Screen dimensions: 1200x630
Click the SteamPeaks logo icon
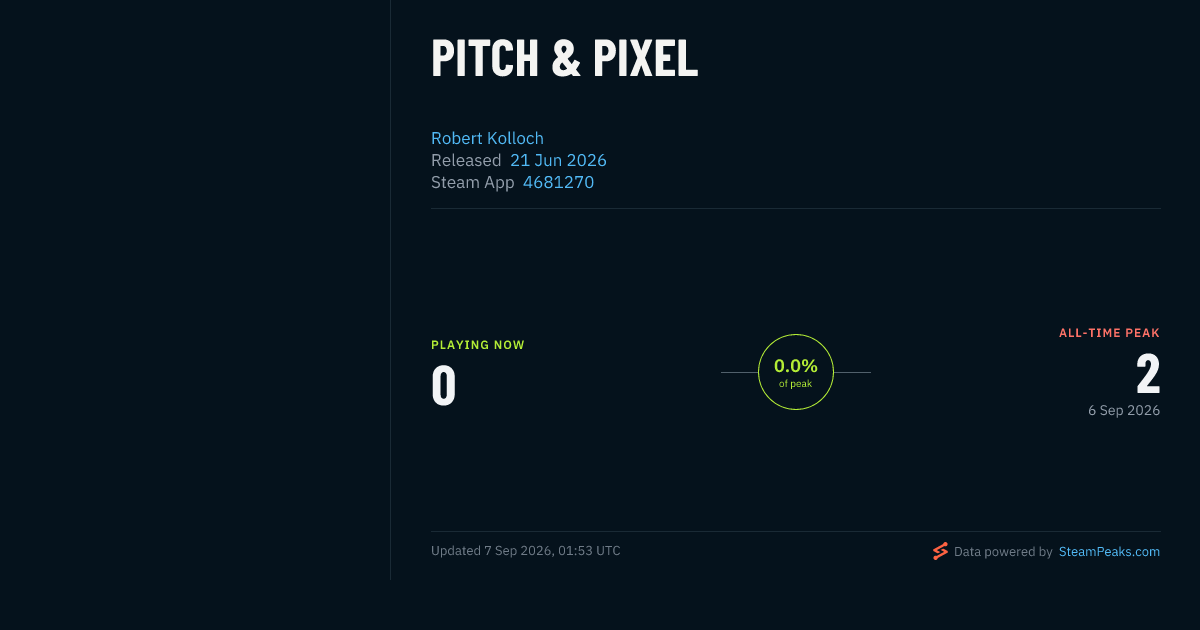(940, 551)
